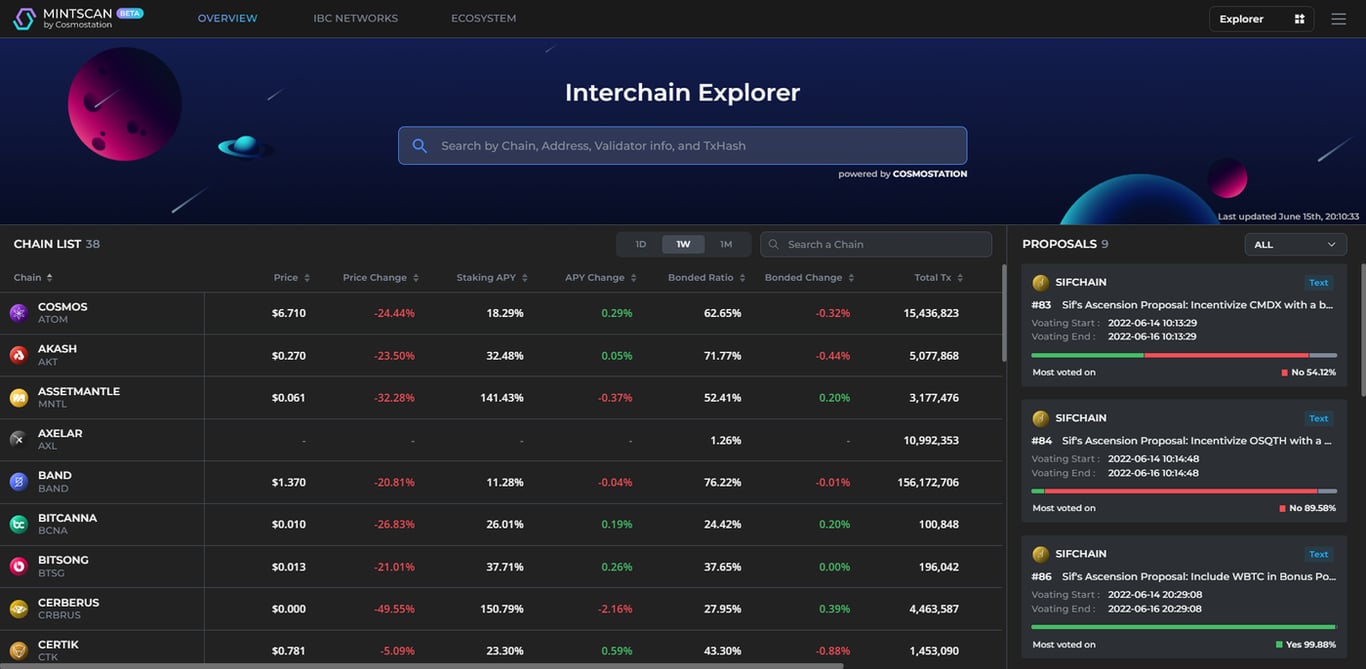Click Sifchain icon on proposal #84
The height and width of the screenshot is (669, 1366).
point(1040,418)
